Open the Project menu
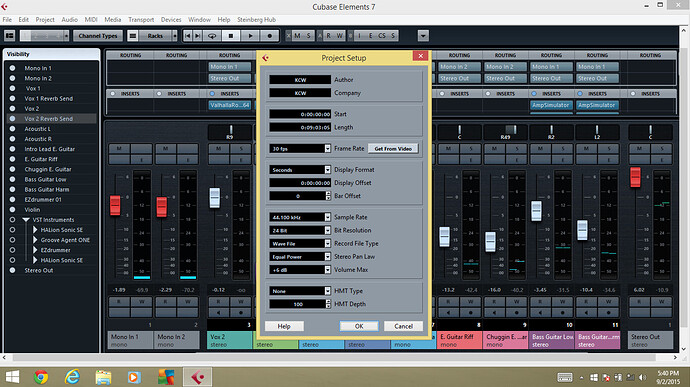This screenshot has height=387, width=690. click(45, 19)
